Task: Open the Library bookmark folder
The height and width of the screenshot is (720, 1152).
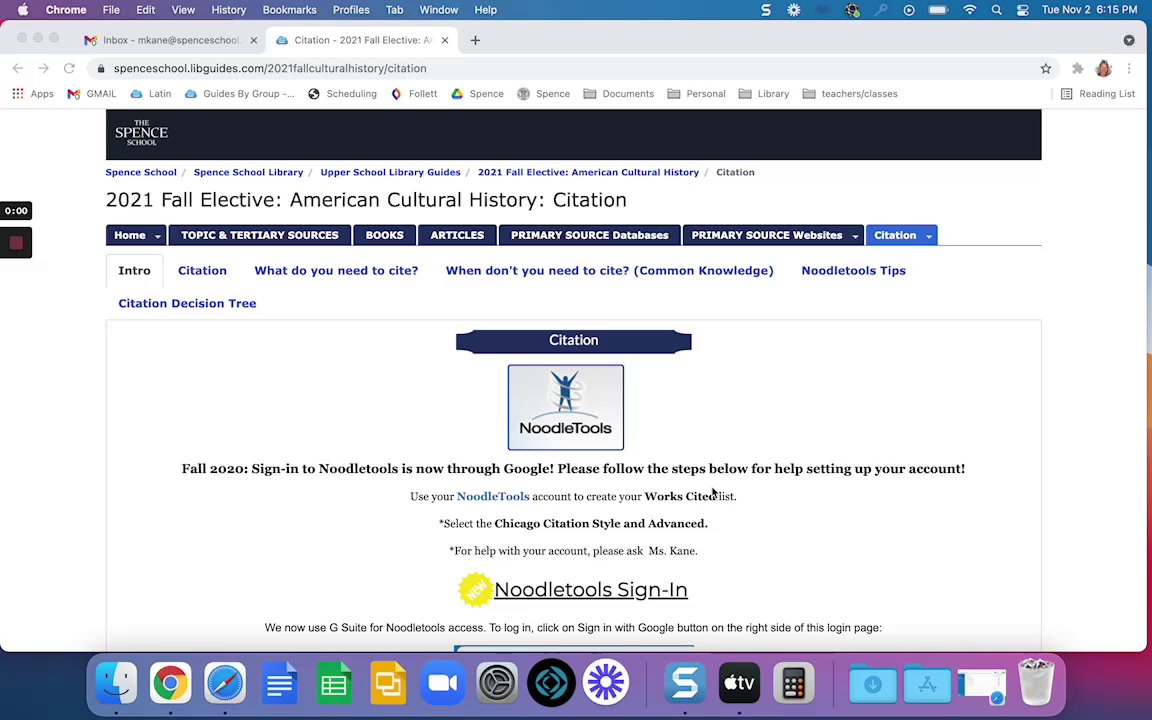Action: coord(764,94)
